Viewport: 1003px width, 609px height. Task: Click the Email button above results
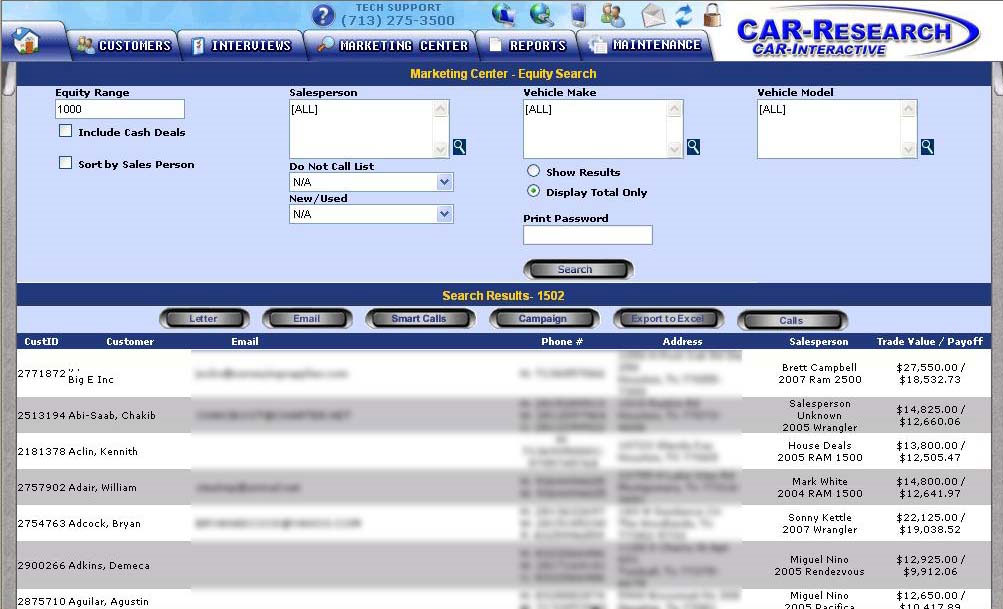[x=307, y=319]
